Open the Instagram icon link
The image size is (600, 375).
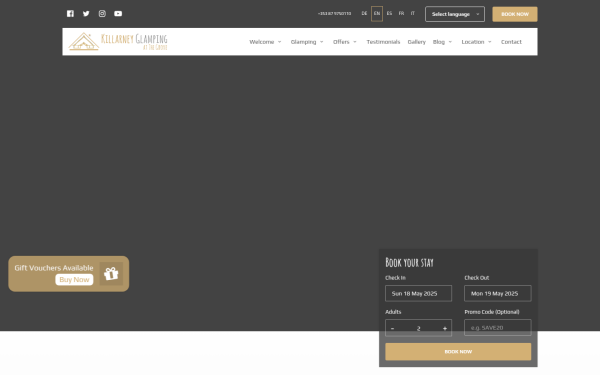(x=102, y=14)
